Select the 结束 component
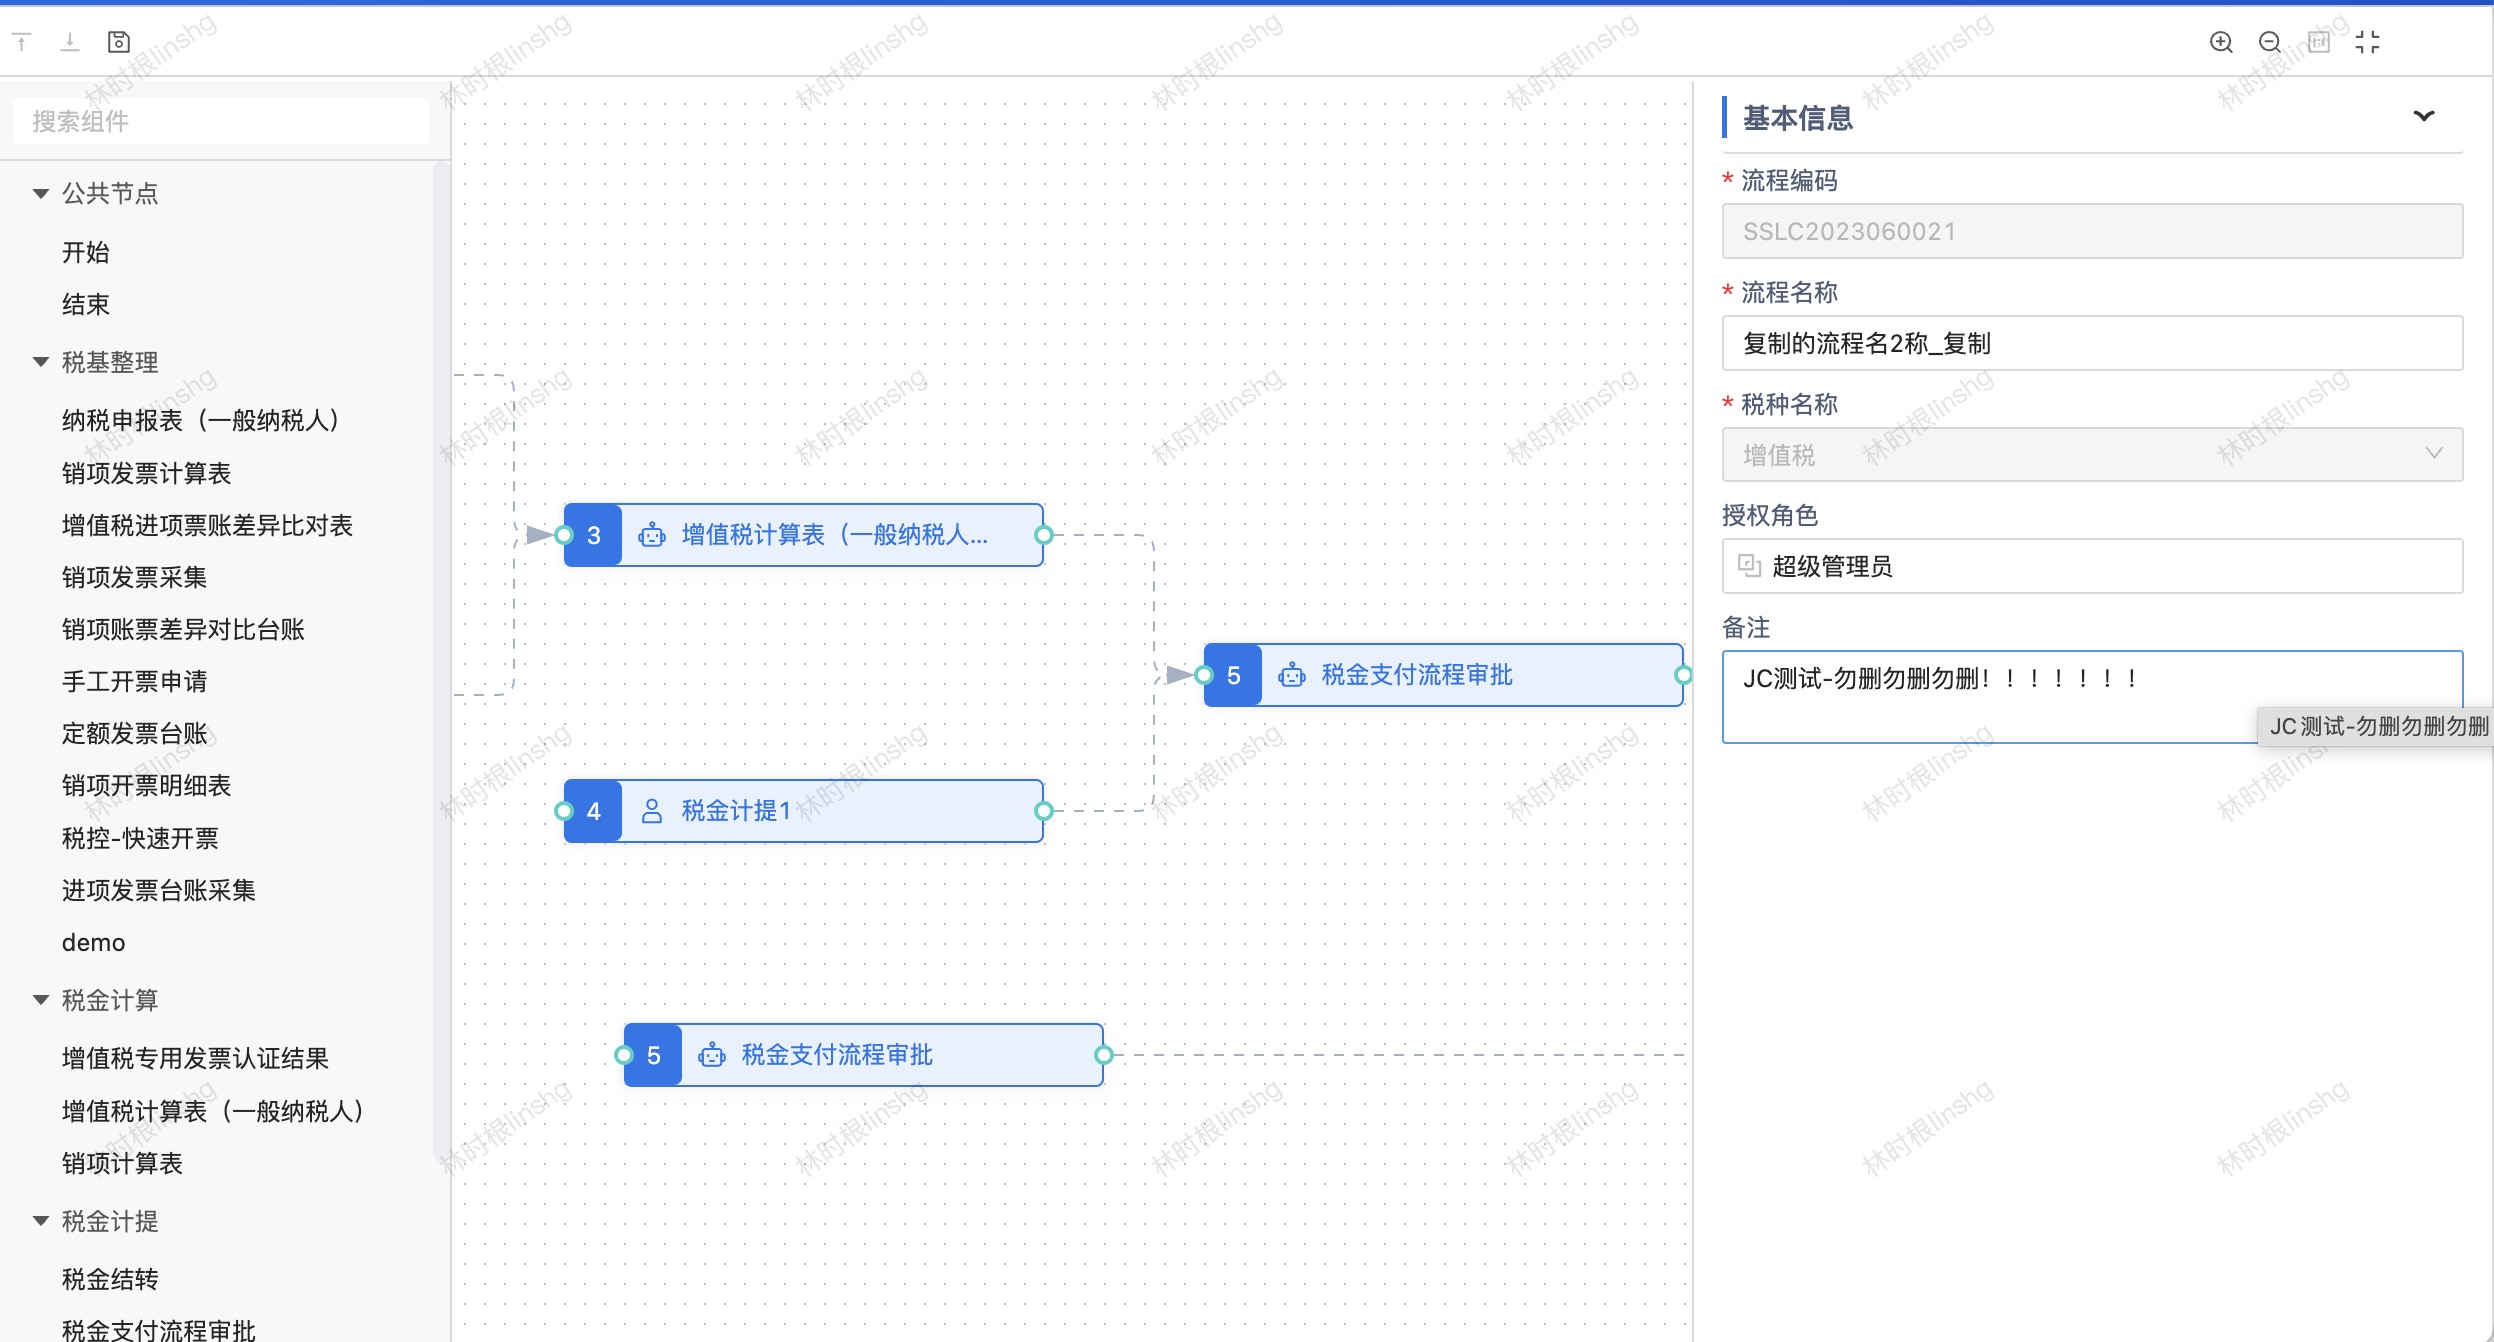 pos(86,304)
